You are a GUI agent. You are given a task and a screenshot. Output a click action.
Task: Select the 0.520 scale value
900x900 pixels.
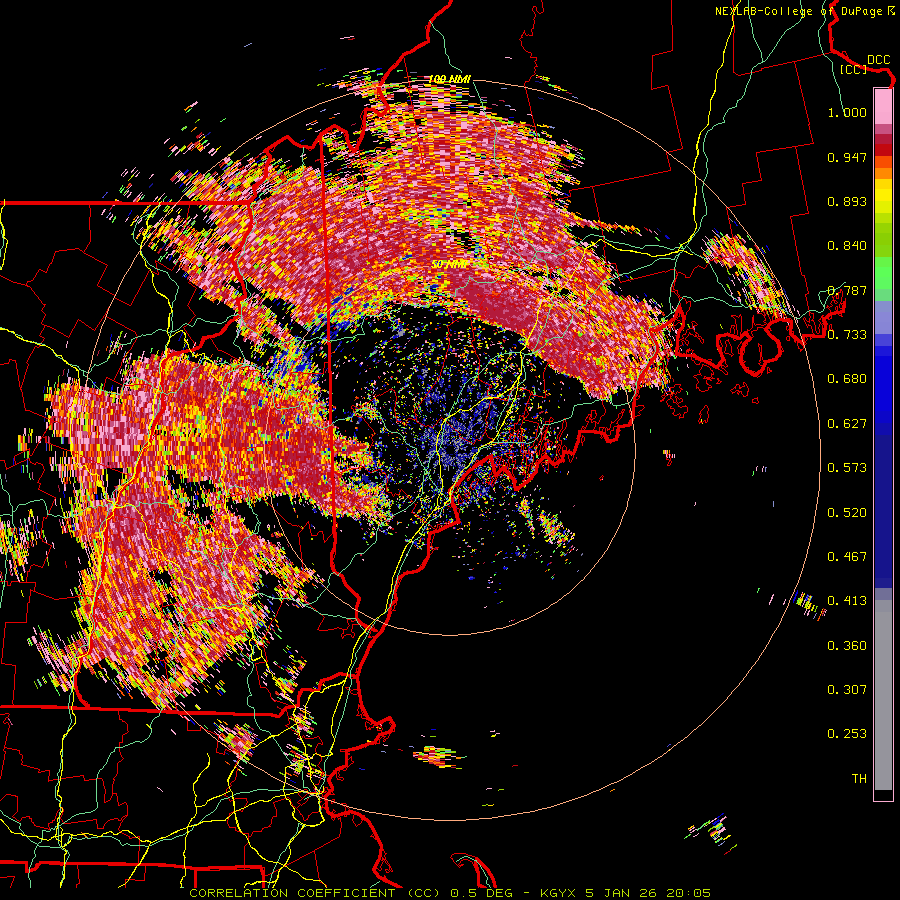coord(847,513)
